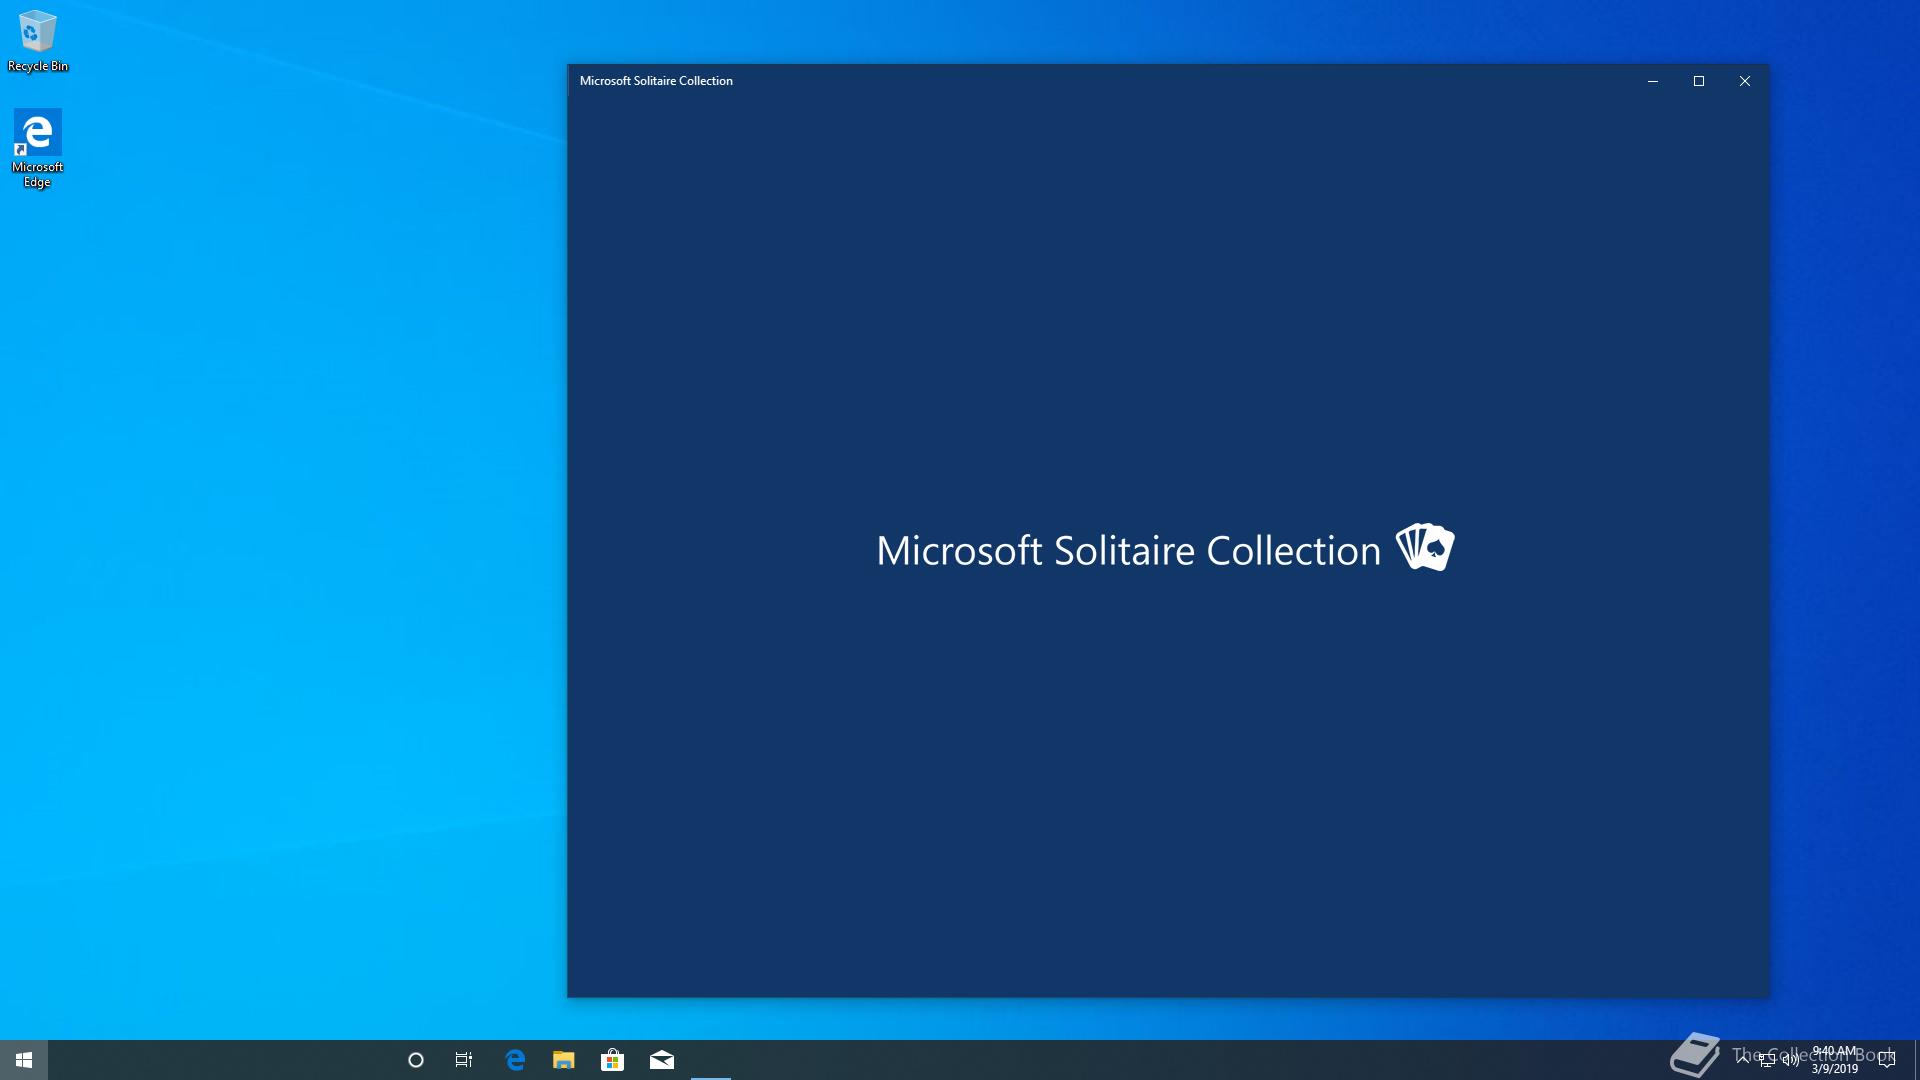Show hidden system tray icons
This screenshot has width=1920, height=1080.
[x=1743, y=1060]
